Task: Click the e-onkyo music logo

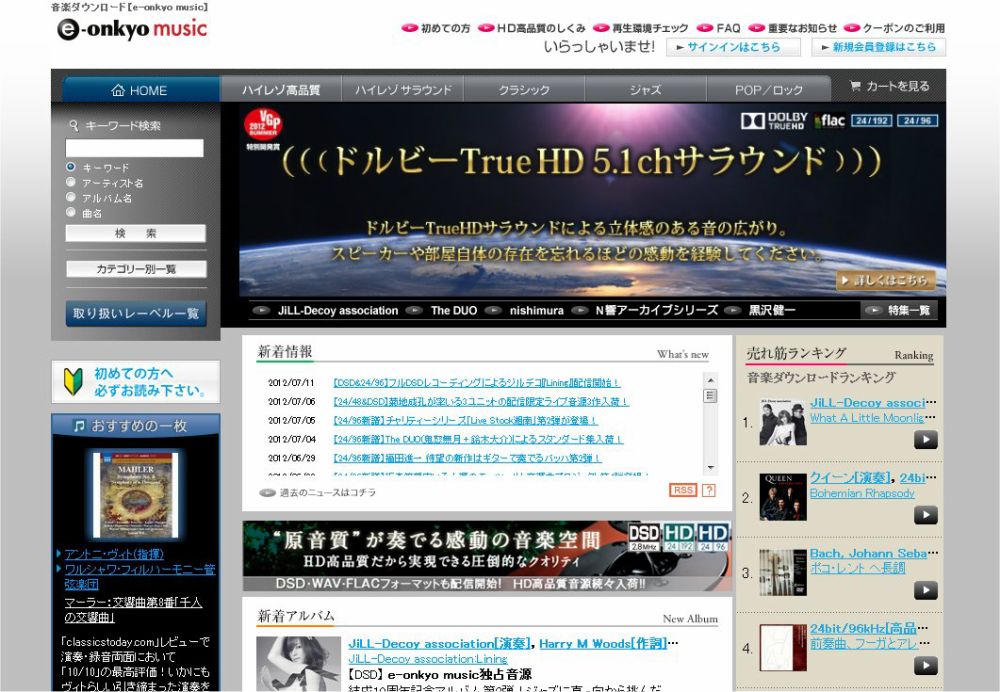Action: coord(132,29)
